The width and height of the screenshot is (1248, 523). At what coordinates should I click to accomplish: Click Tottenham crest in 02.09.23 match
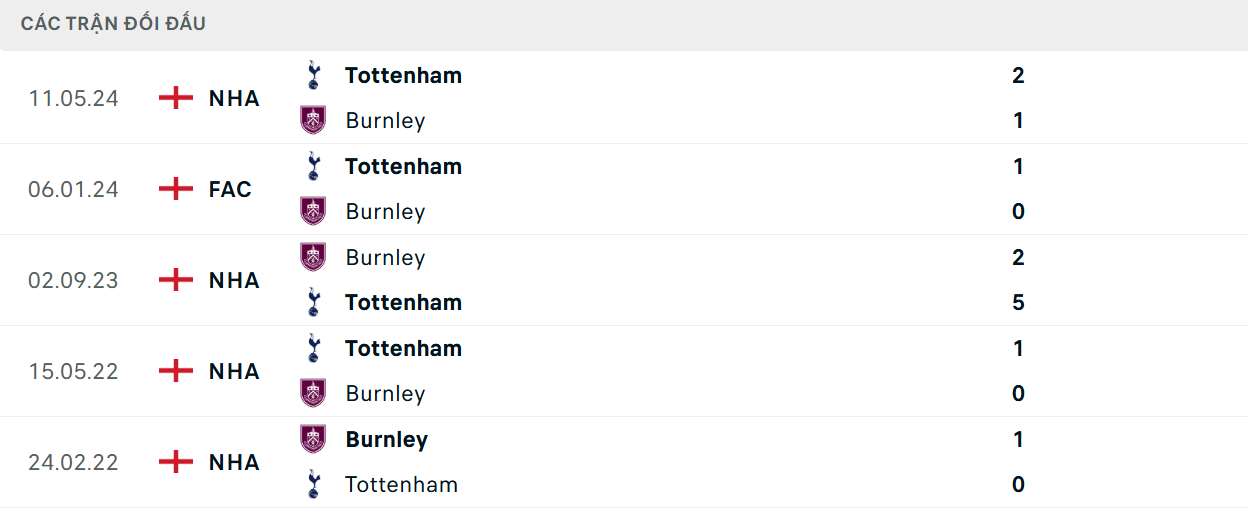click(313, 302)
